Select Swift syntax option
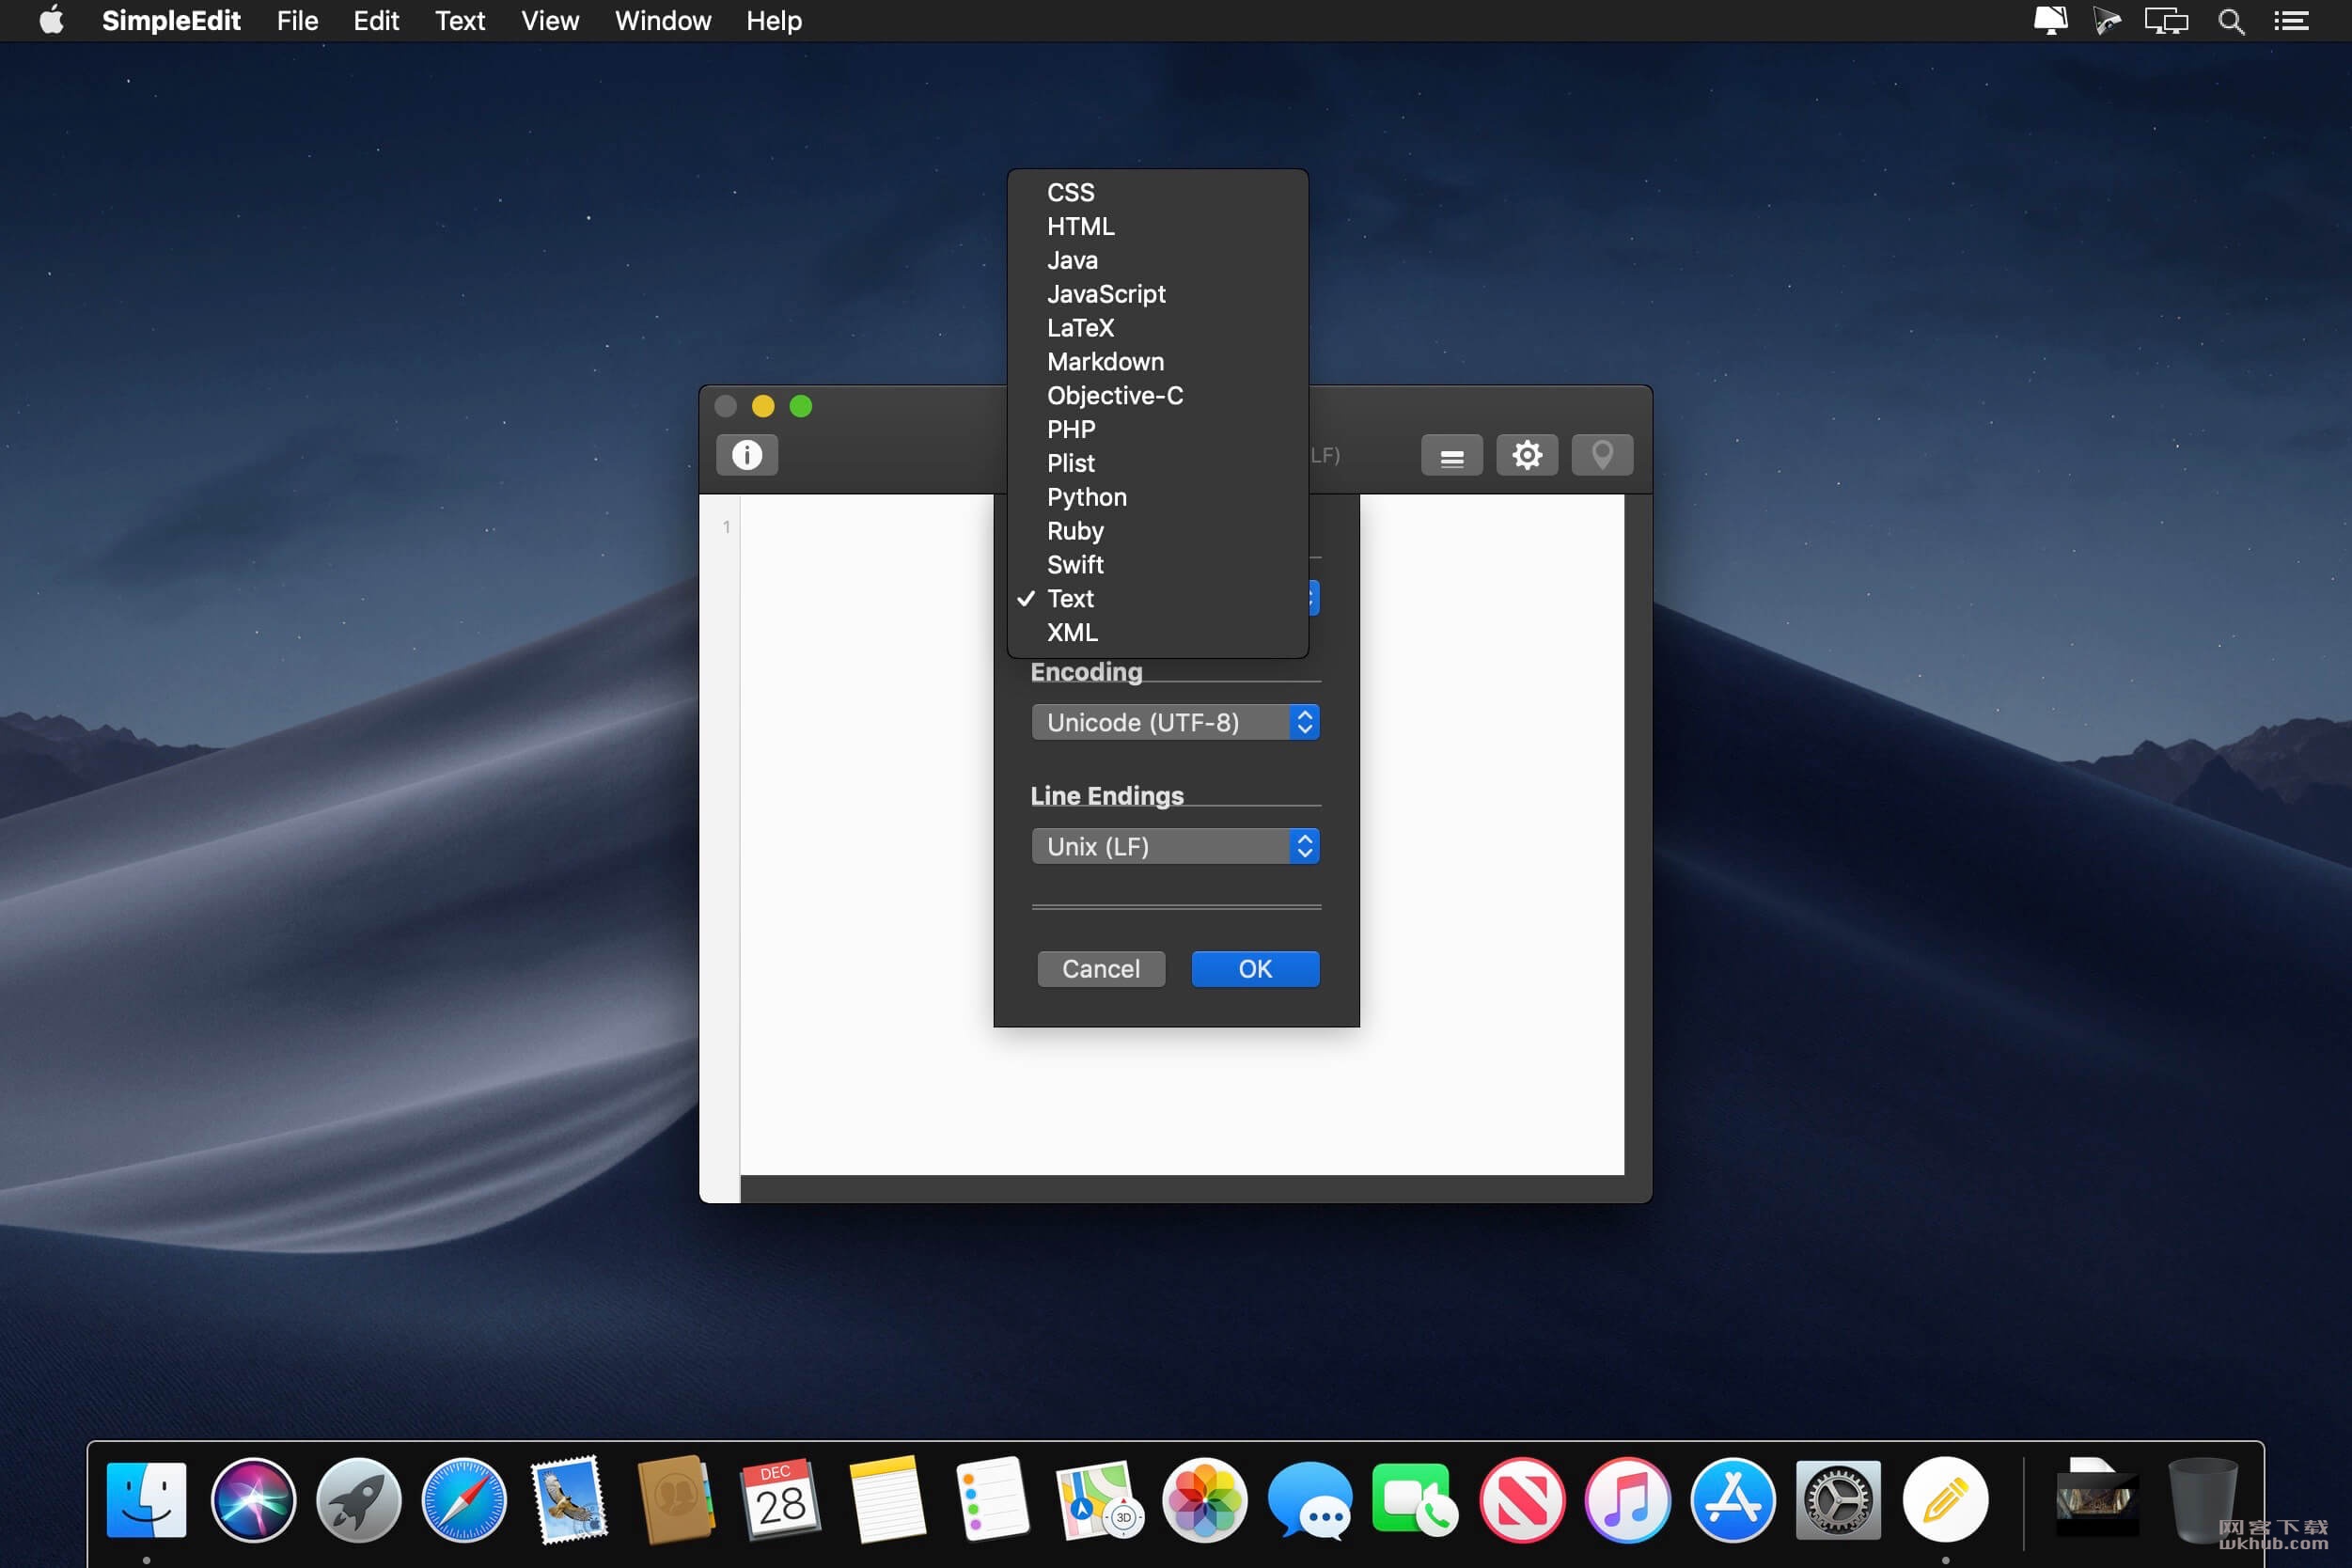 click(x=1158, y=565)
